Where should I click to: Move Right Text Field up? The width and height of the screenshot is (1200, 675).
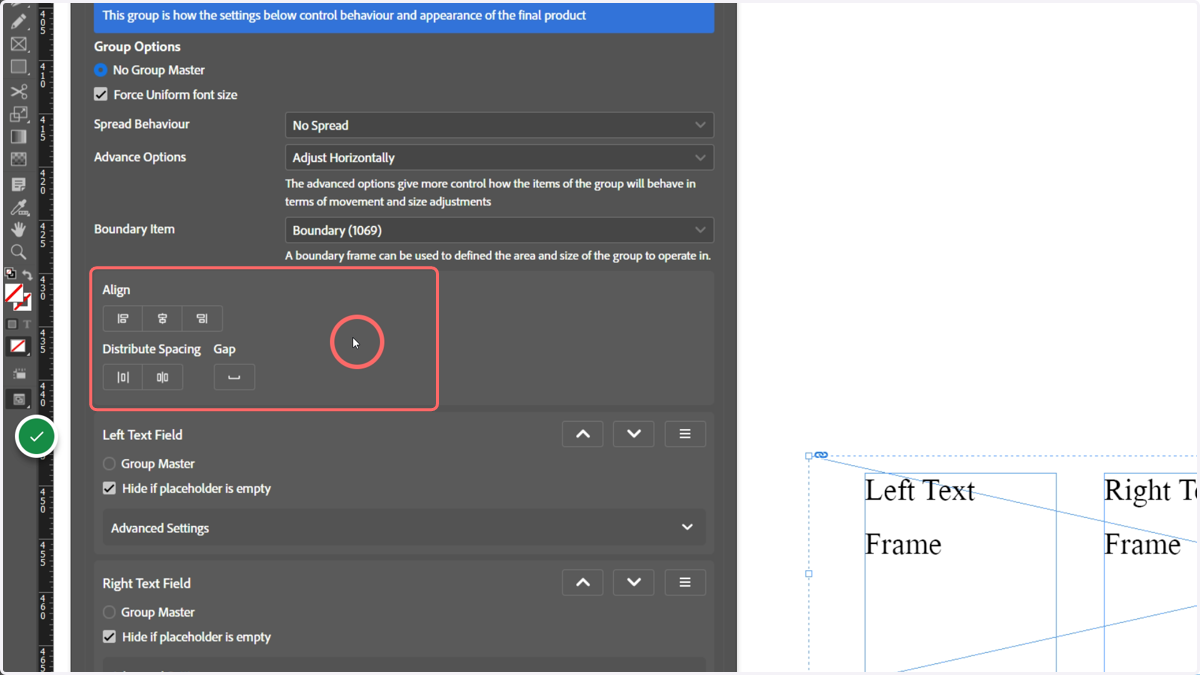(x=583, y=582)
